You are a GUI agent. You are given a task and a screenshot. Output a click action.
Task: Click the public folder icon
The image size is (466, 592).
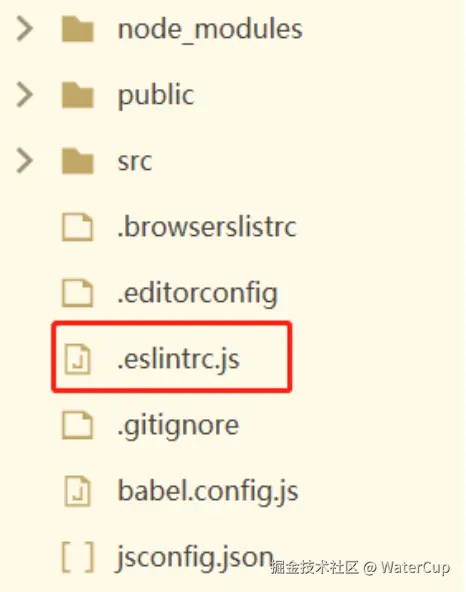coord(77,95)
